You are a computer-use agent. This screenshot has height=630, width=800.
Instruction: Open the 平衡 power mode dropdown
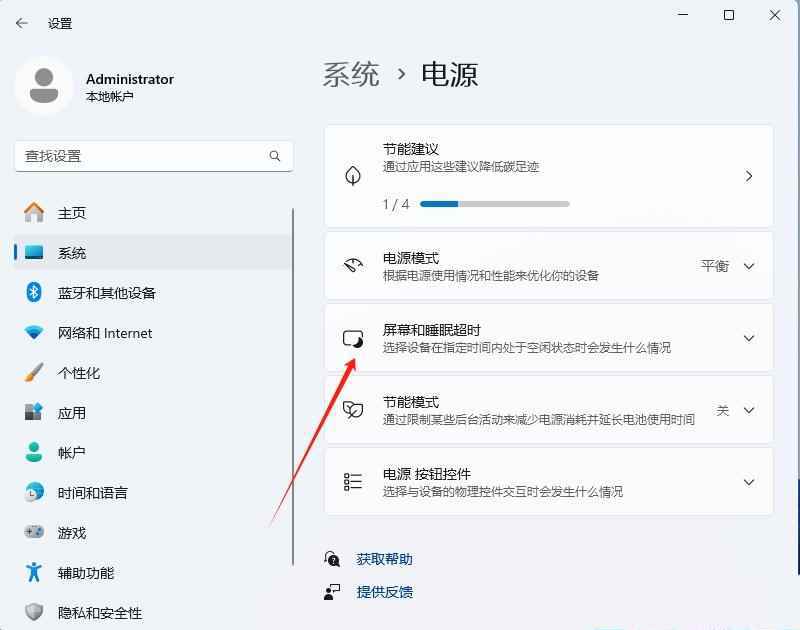(x=714, y=266)
